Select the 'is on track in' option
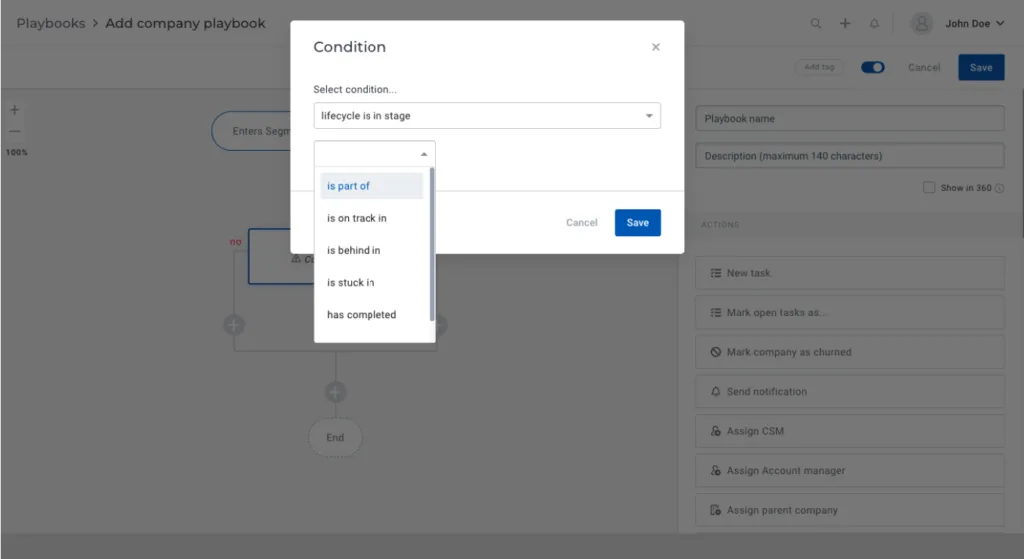Screen dimensions: 1024x559 [x=372, y=218]
